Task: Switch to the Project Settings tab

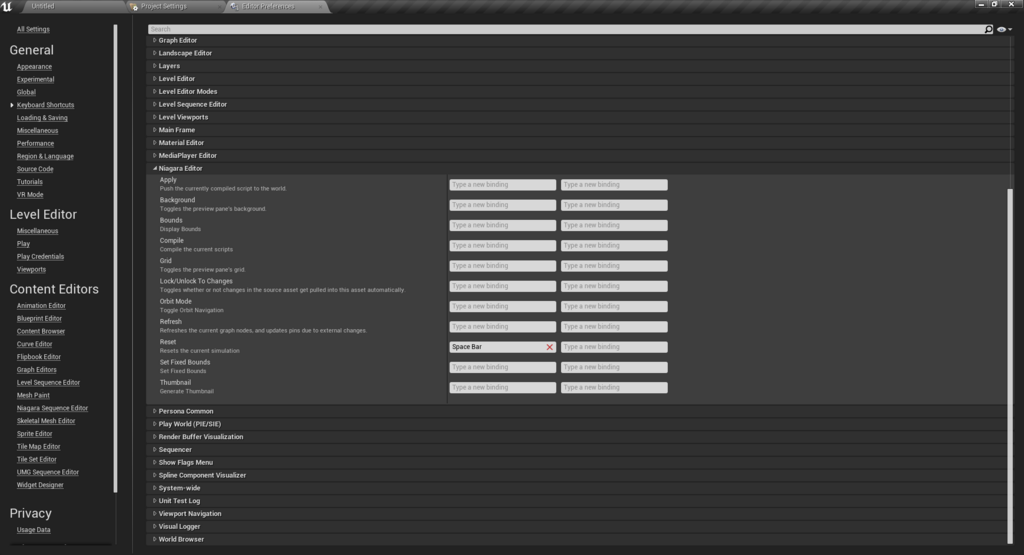Action: coord(163,7)
